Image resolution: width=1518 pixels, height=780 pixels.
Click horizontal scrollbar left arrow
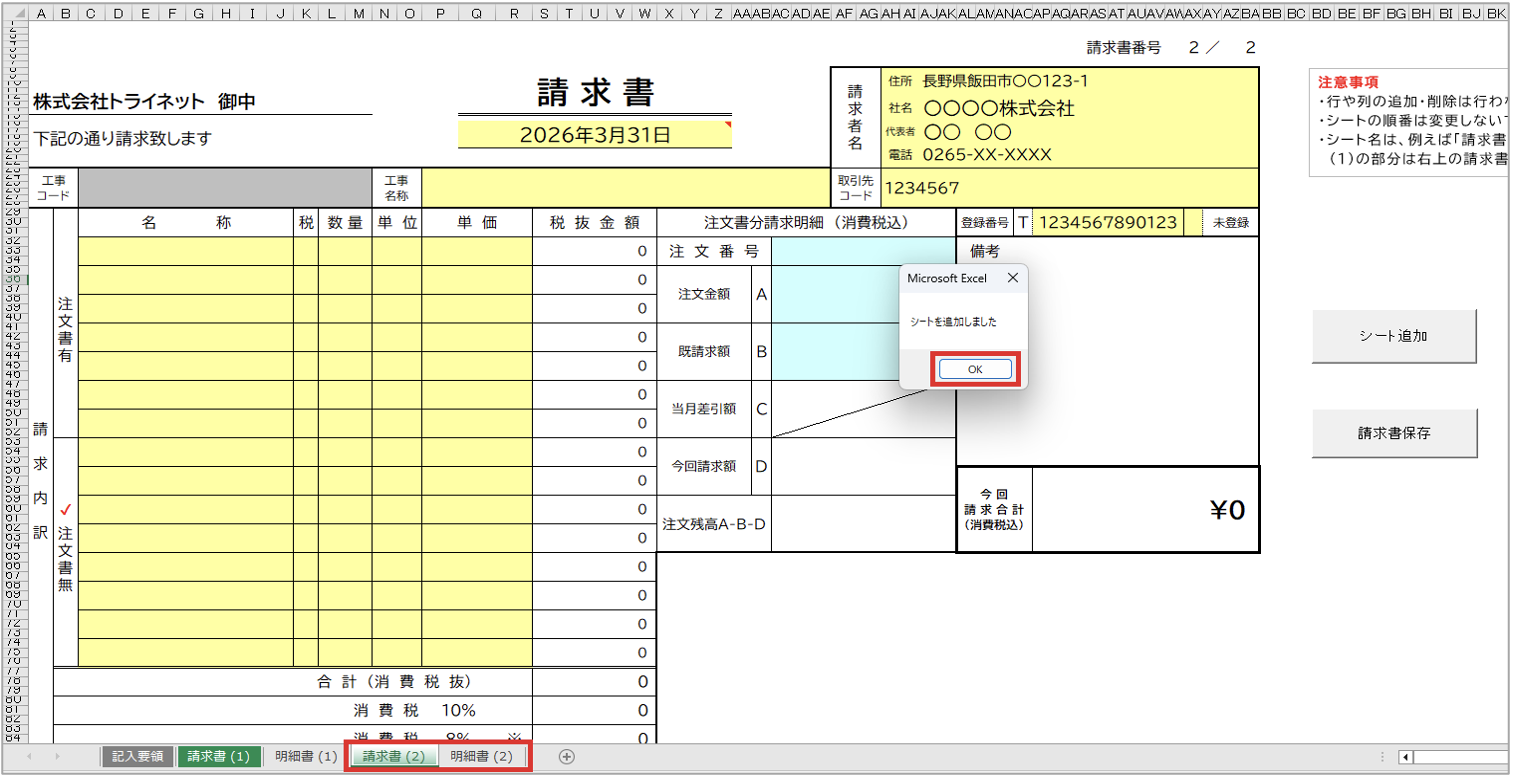click(x=1406, y=757)
